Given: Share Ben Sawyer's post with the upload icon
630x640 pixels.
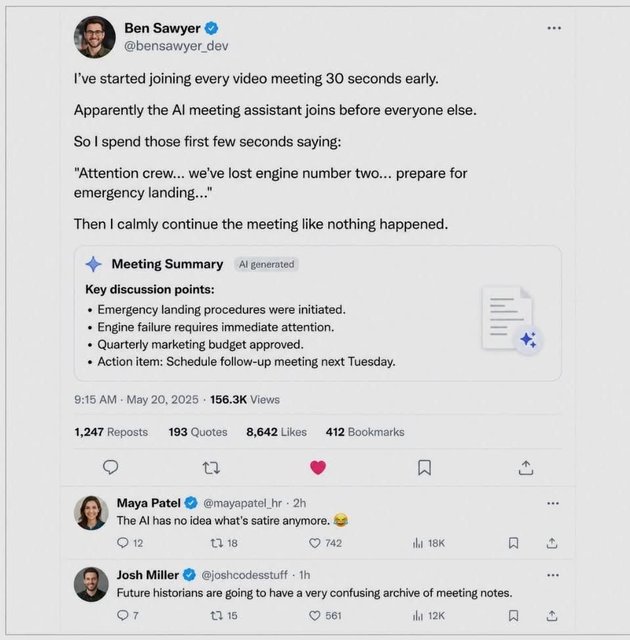Looking at the screenshot, I should point(526,468).
